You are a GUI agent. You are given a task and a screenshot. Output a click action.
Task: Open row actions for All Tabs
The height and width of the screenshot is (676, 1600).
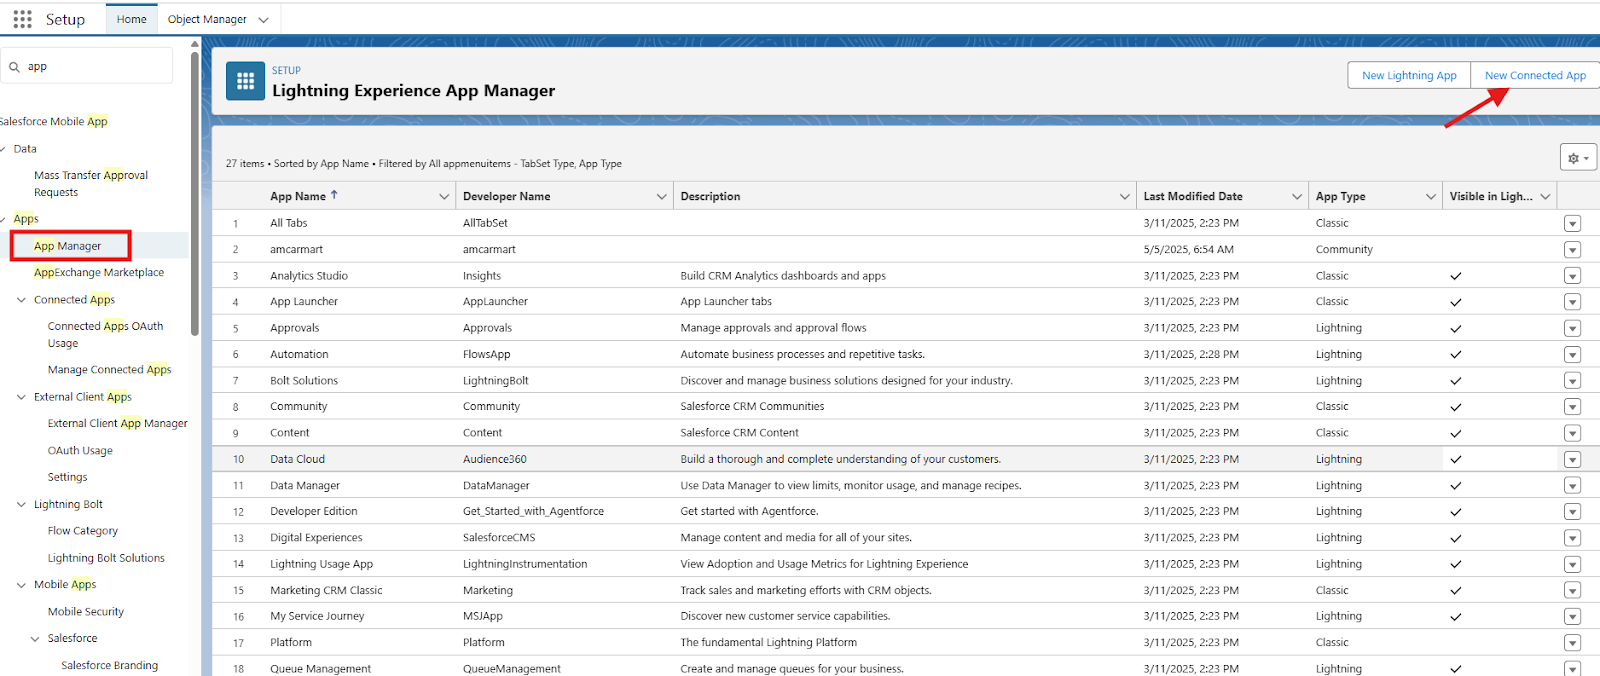(x=1572, y=224)
